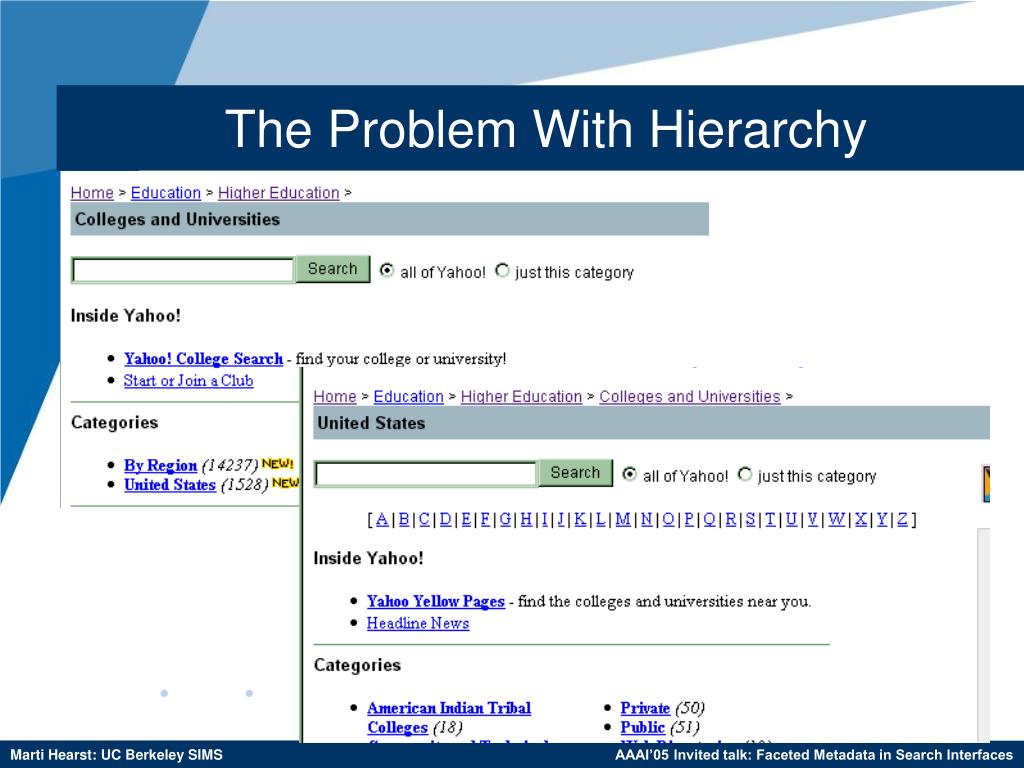Jump to letter Z in alphabet index
The width and height of the screenshot is (1024, 768).
tap(902, 520)
